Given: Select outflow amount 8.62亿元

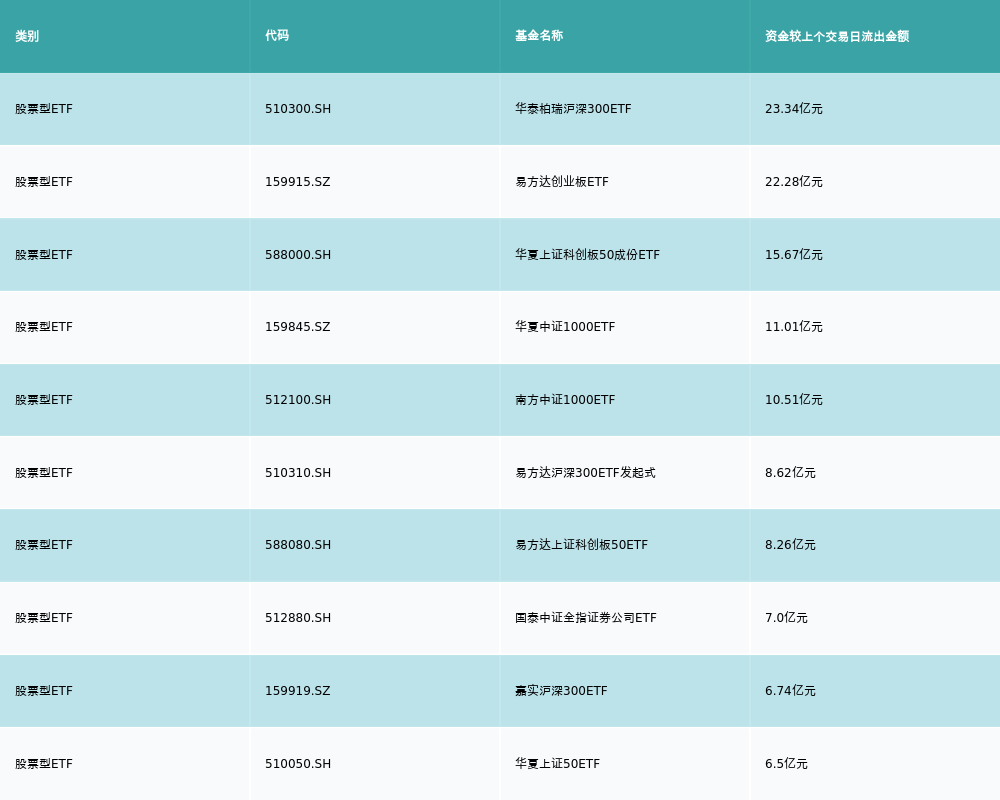Looking at the screenshot, I should (790, 473).
